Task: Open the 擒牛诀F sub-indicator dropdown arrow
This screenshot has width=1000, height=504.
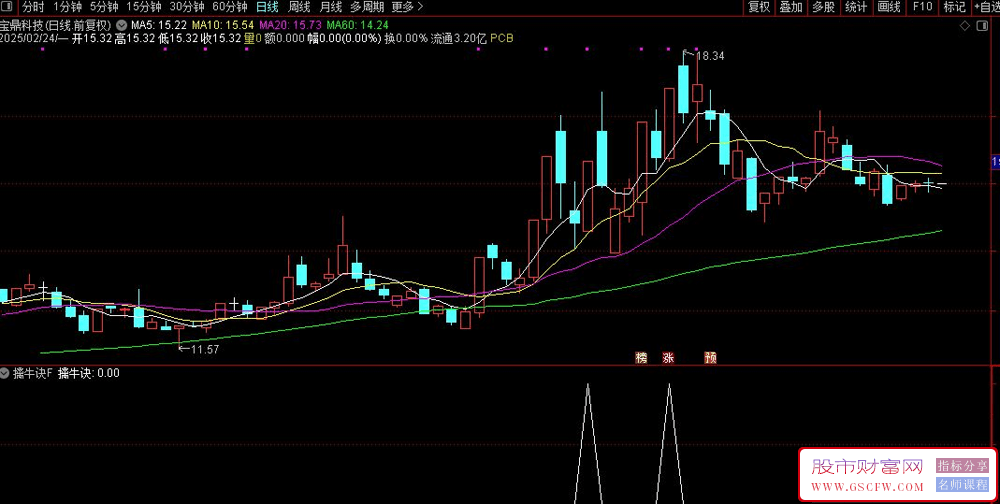Action: (x=5, y=373)
